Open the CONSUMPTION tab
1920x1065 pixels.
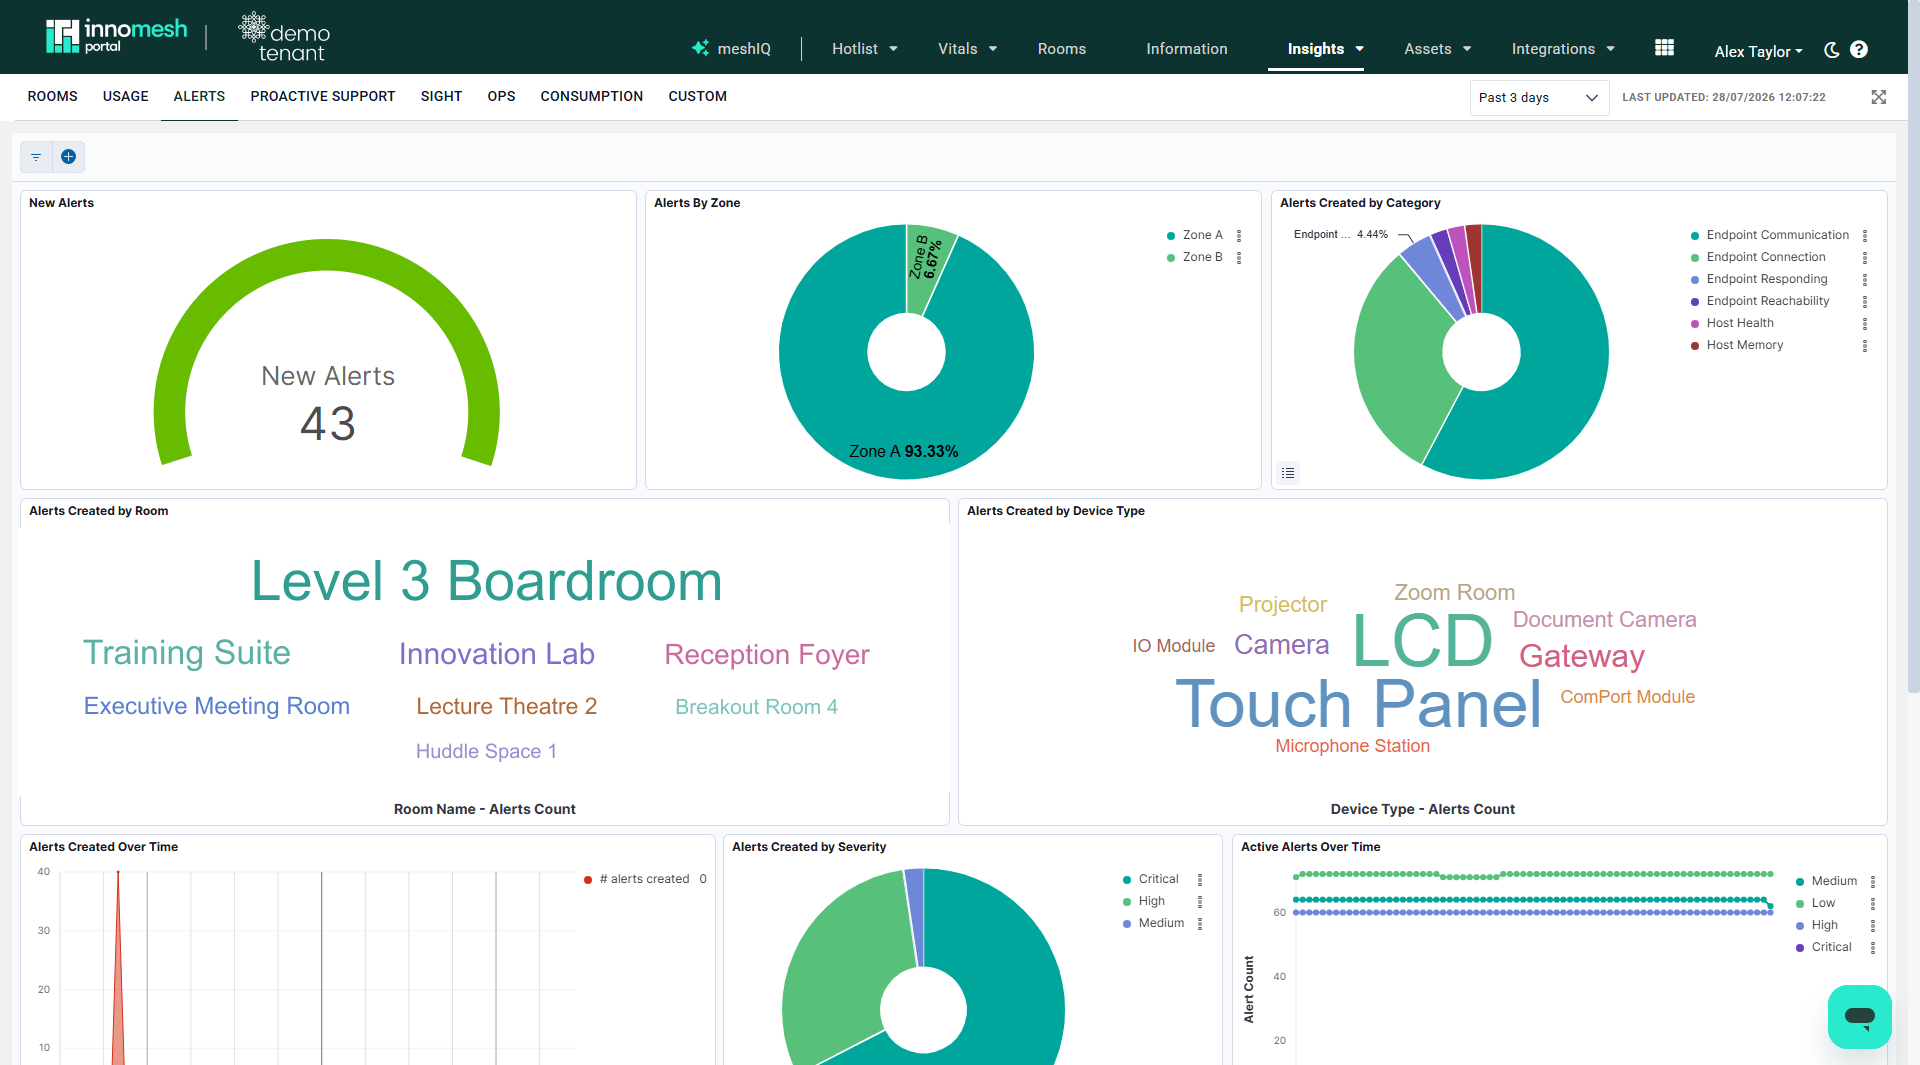tap(592, 97)
